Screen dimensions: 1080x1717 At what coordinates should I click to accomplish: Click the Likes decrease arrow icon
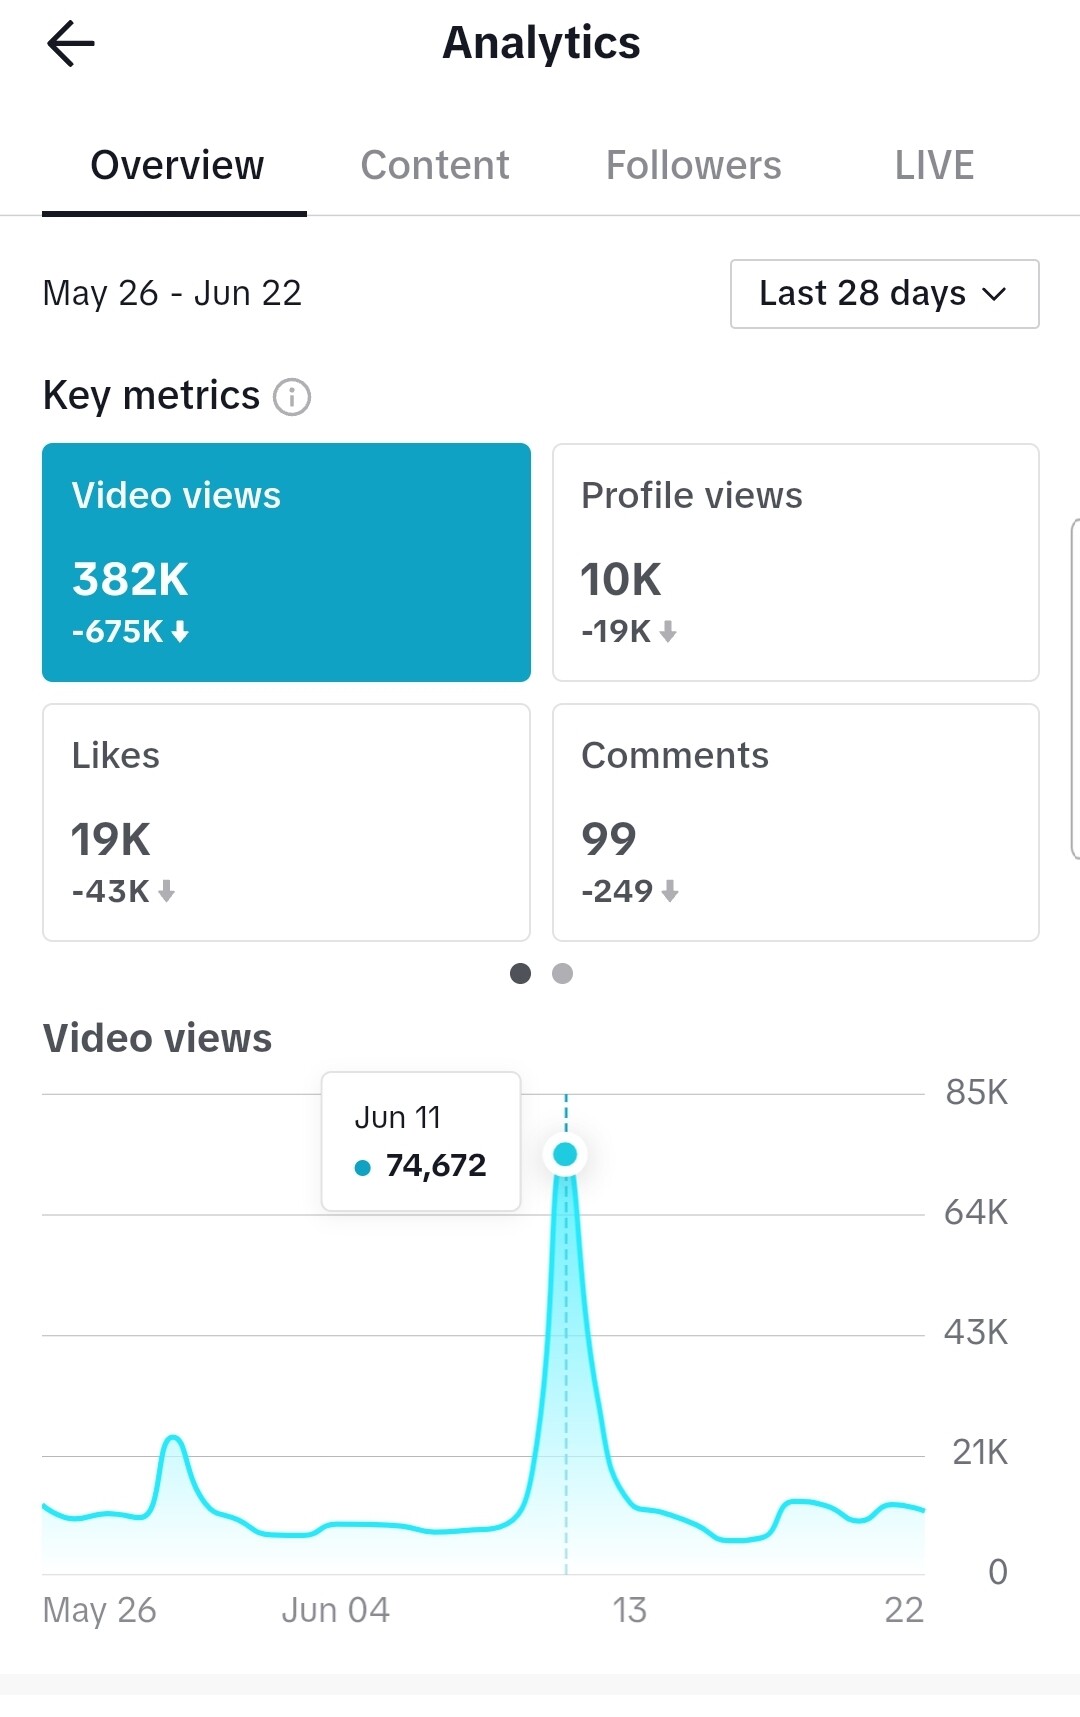(x=167, y=891)
